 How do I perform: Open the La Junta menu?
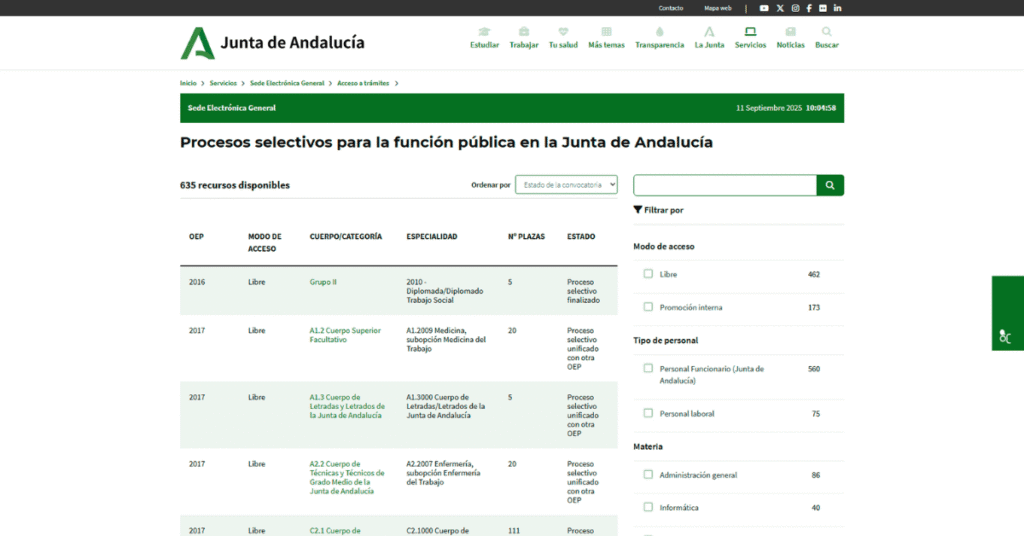709,38
